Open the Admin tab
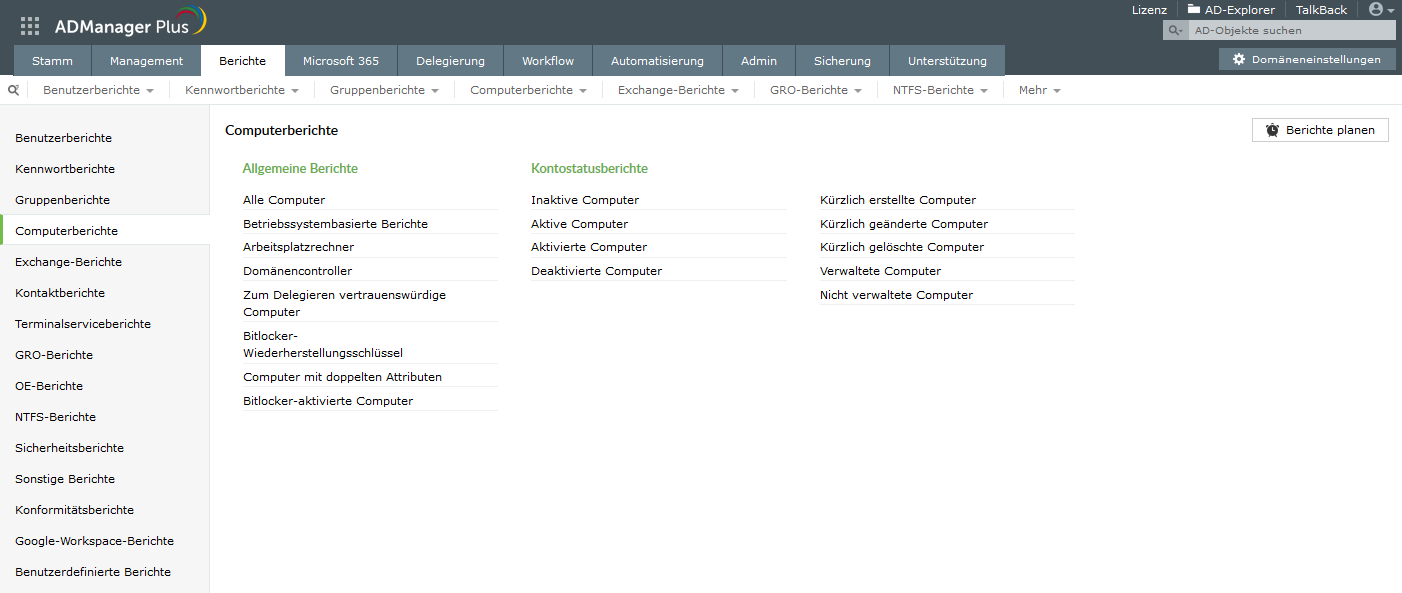The image size is (1402, 593). [759, 61]
